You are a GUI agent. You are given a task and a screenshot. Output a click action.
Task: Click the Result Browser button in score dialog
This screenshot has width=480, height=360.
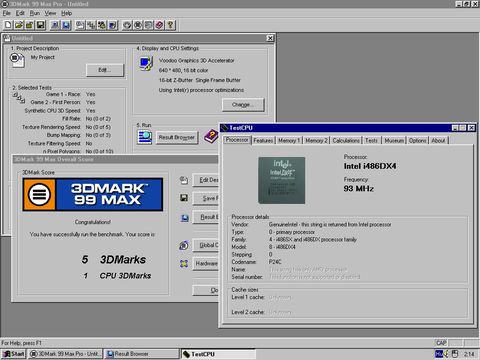(206, 217)
